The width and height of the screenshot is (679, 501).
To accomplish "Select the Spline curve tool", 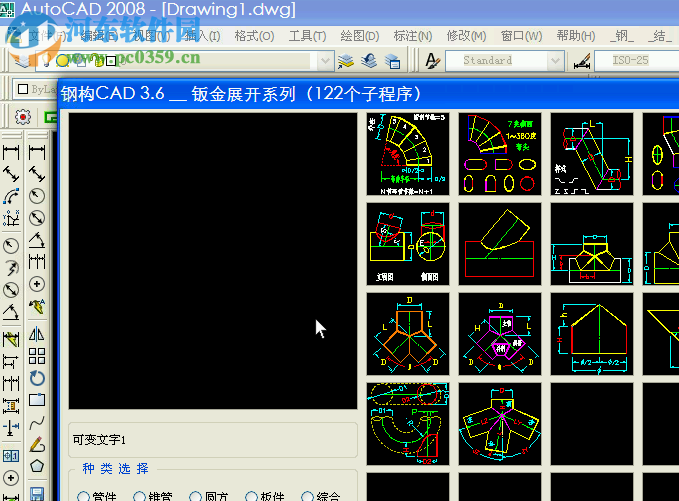I will click(37, 422).
